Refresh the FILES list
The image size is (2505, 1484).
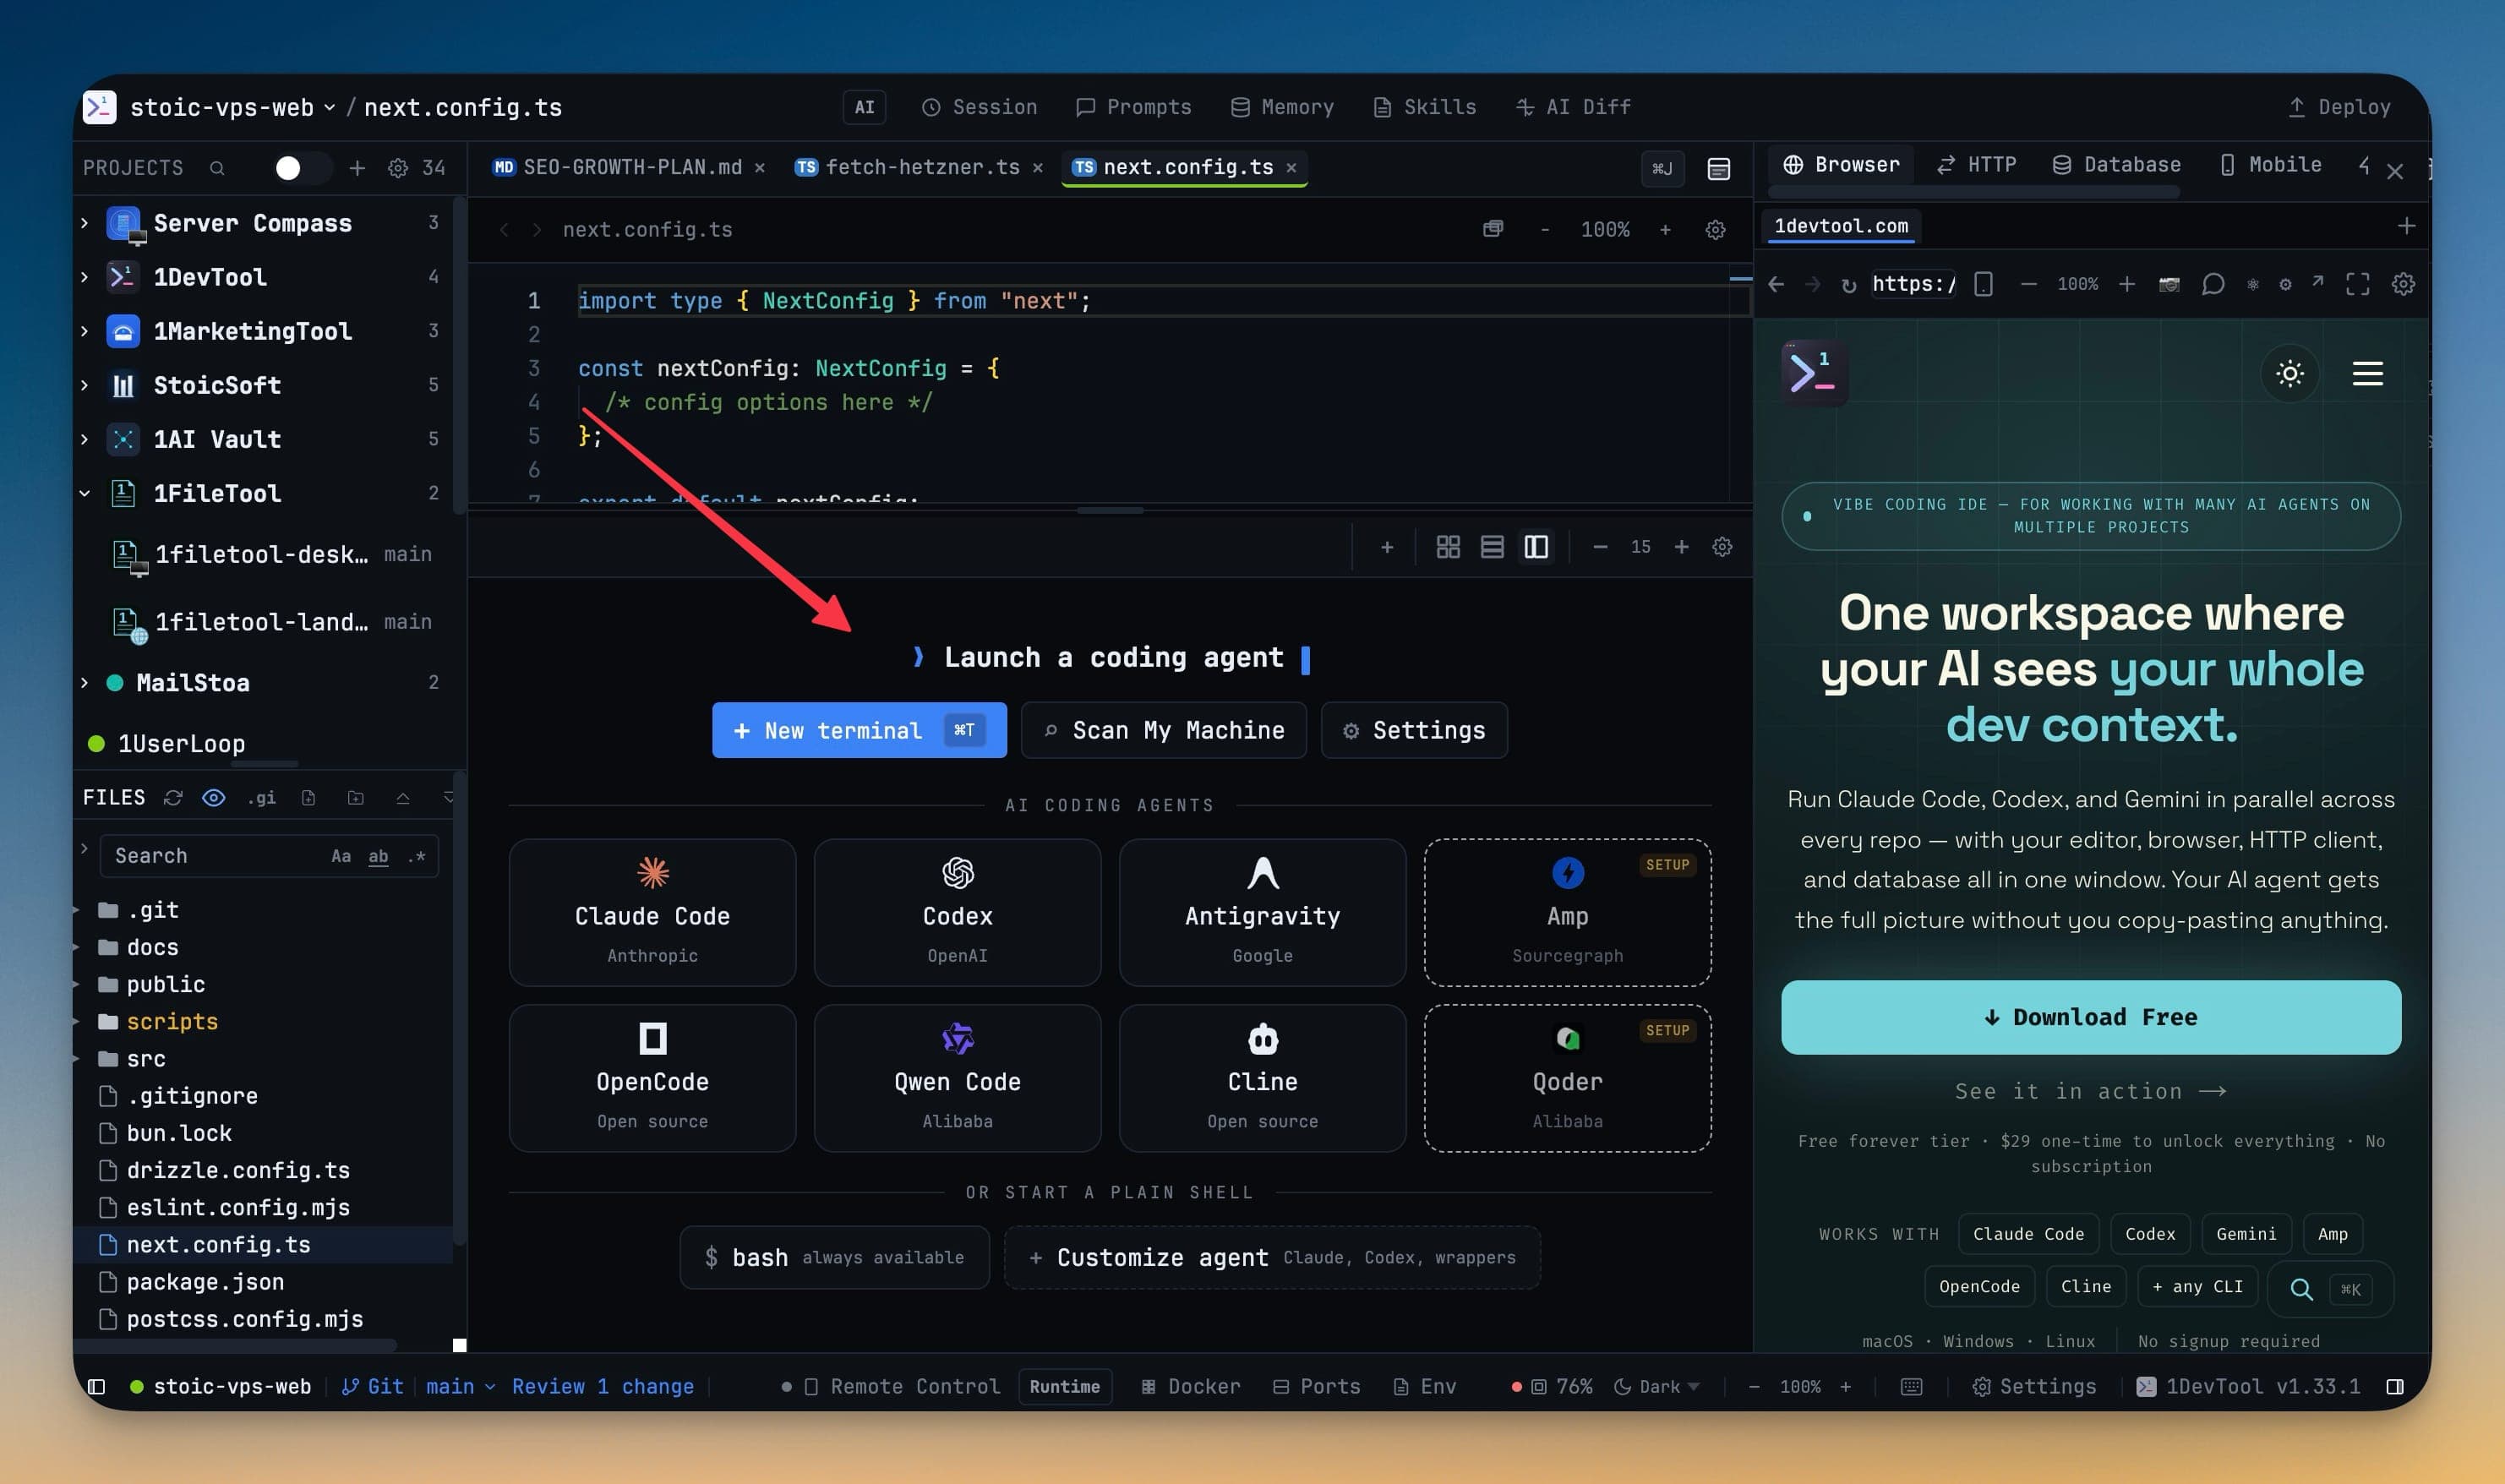click(173, 797)
